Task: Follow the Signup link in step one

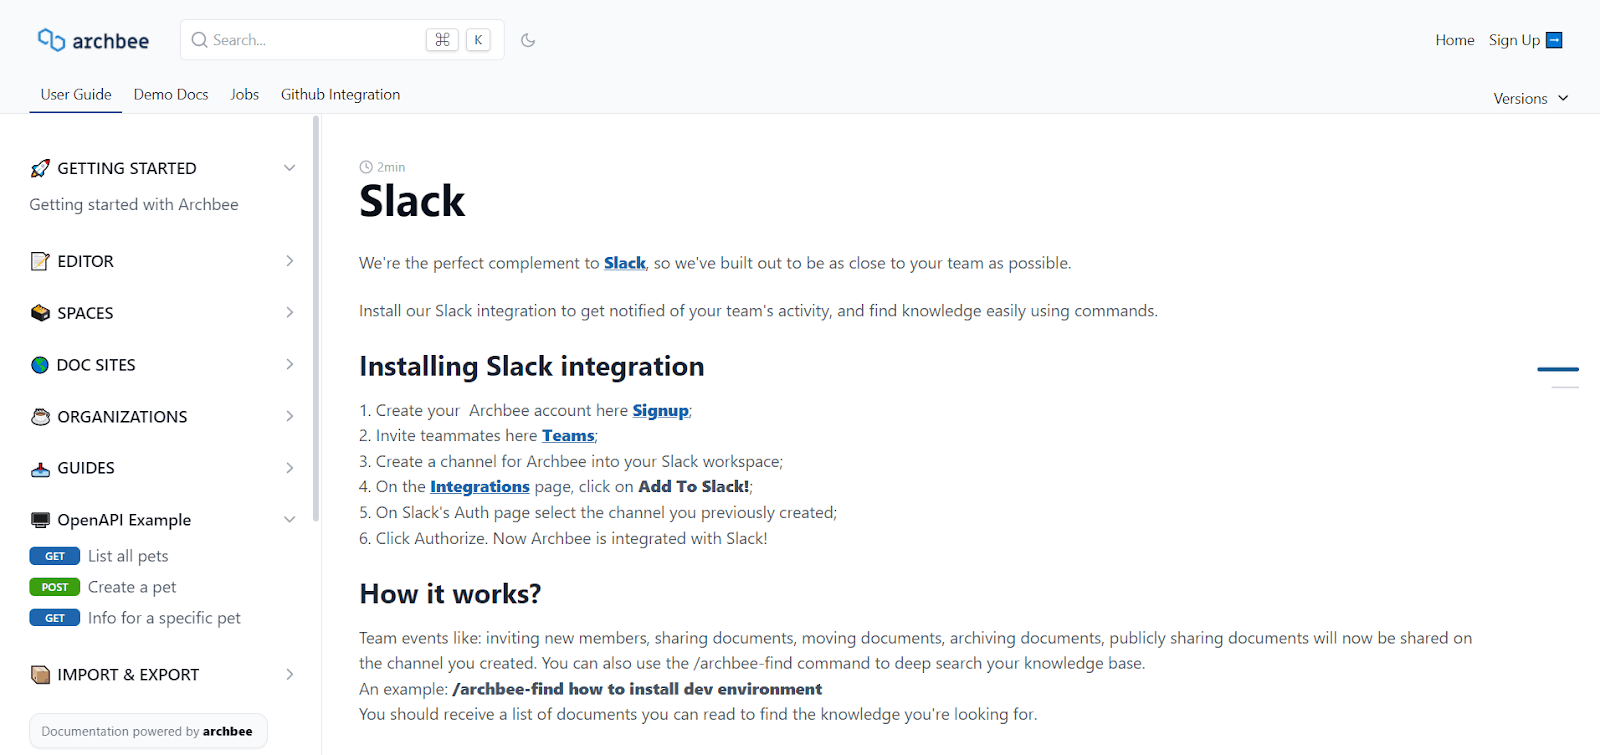Action: [x=660, y=410]
